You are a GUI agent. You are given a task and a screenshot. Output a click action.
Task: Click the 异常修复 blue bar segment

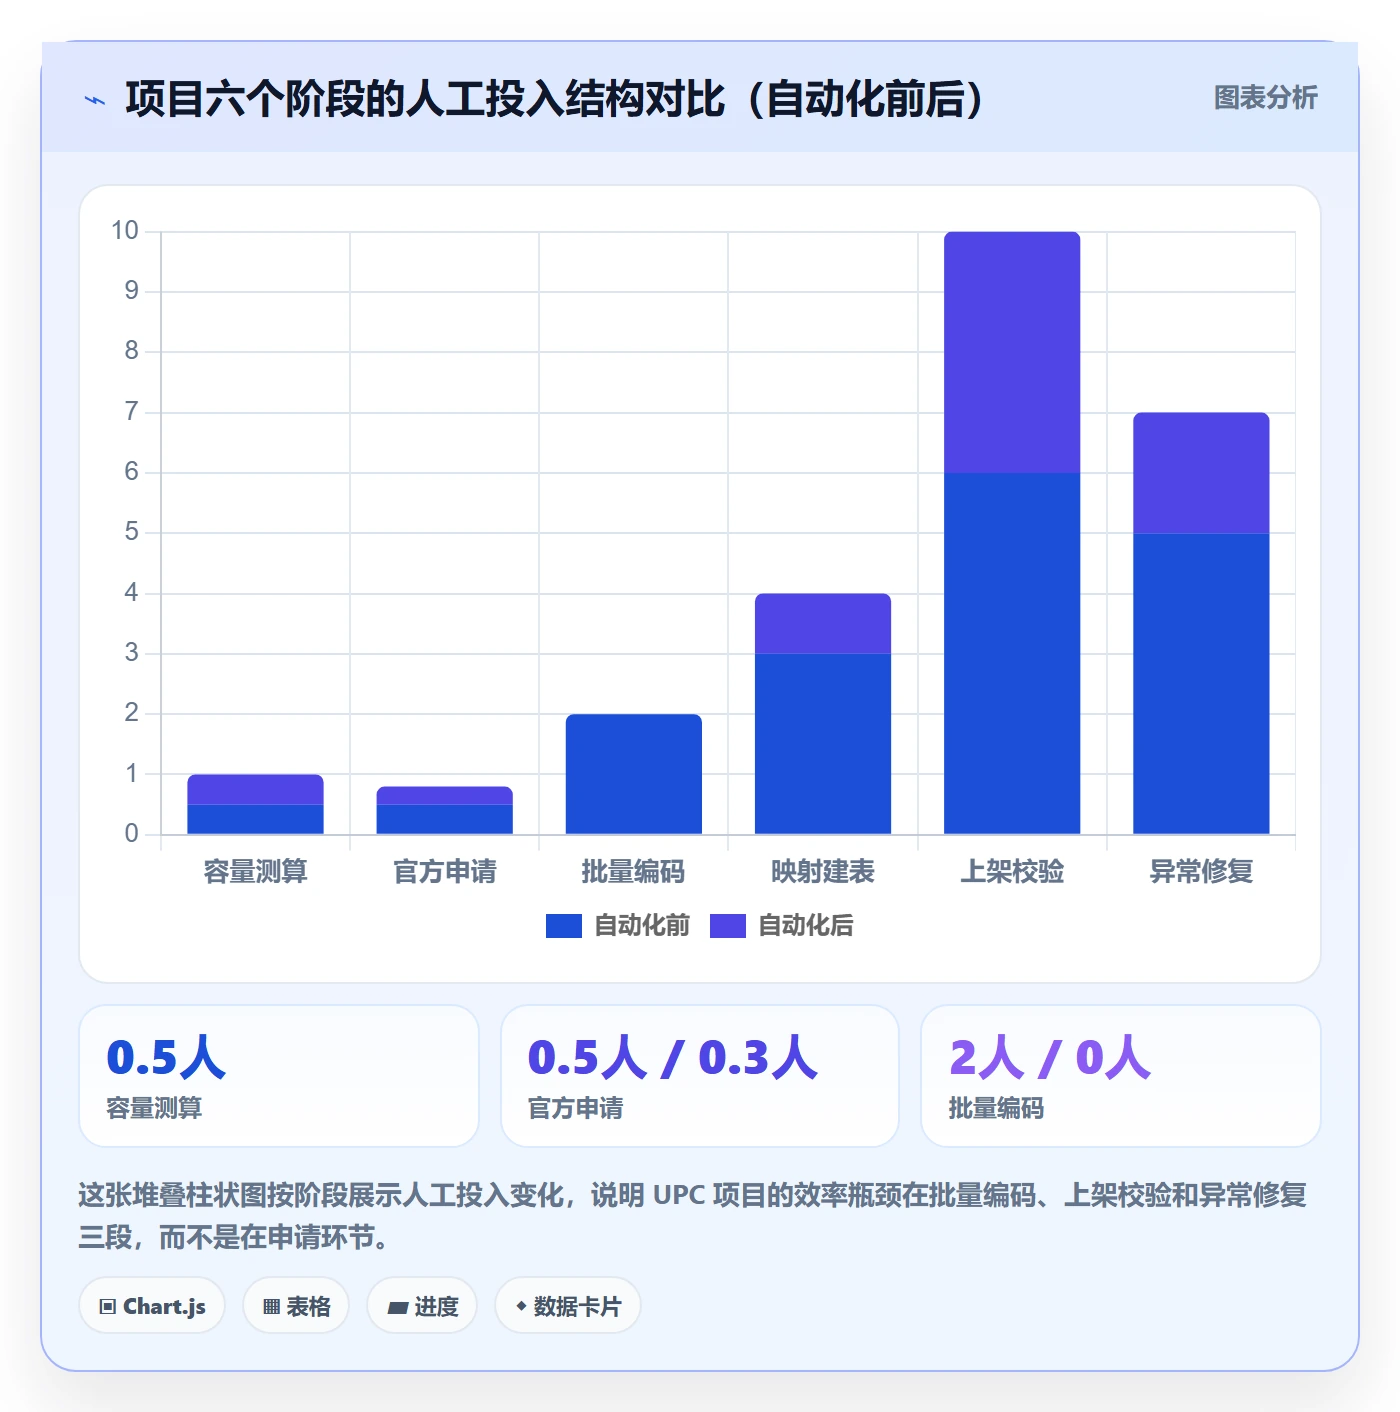tap(1201, 683)
